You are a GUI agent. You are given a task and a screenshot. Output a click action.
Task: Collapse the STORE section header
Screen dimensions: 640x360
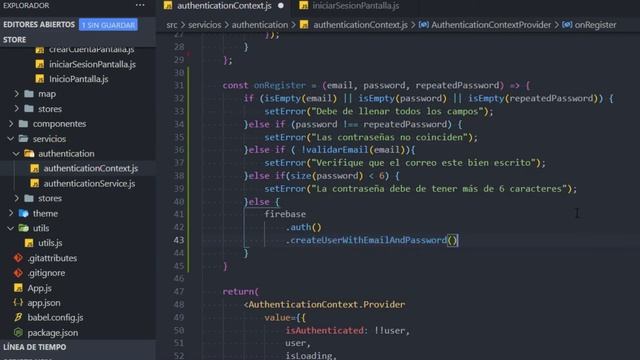(15, 40)
